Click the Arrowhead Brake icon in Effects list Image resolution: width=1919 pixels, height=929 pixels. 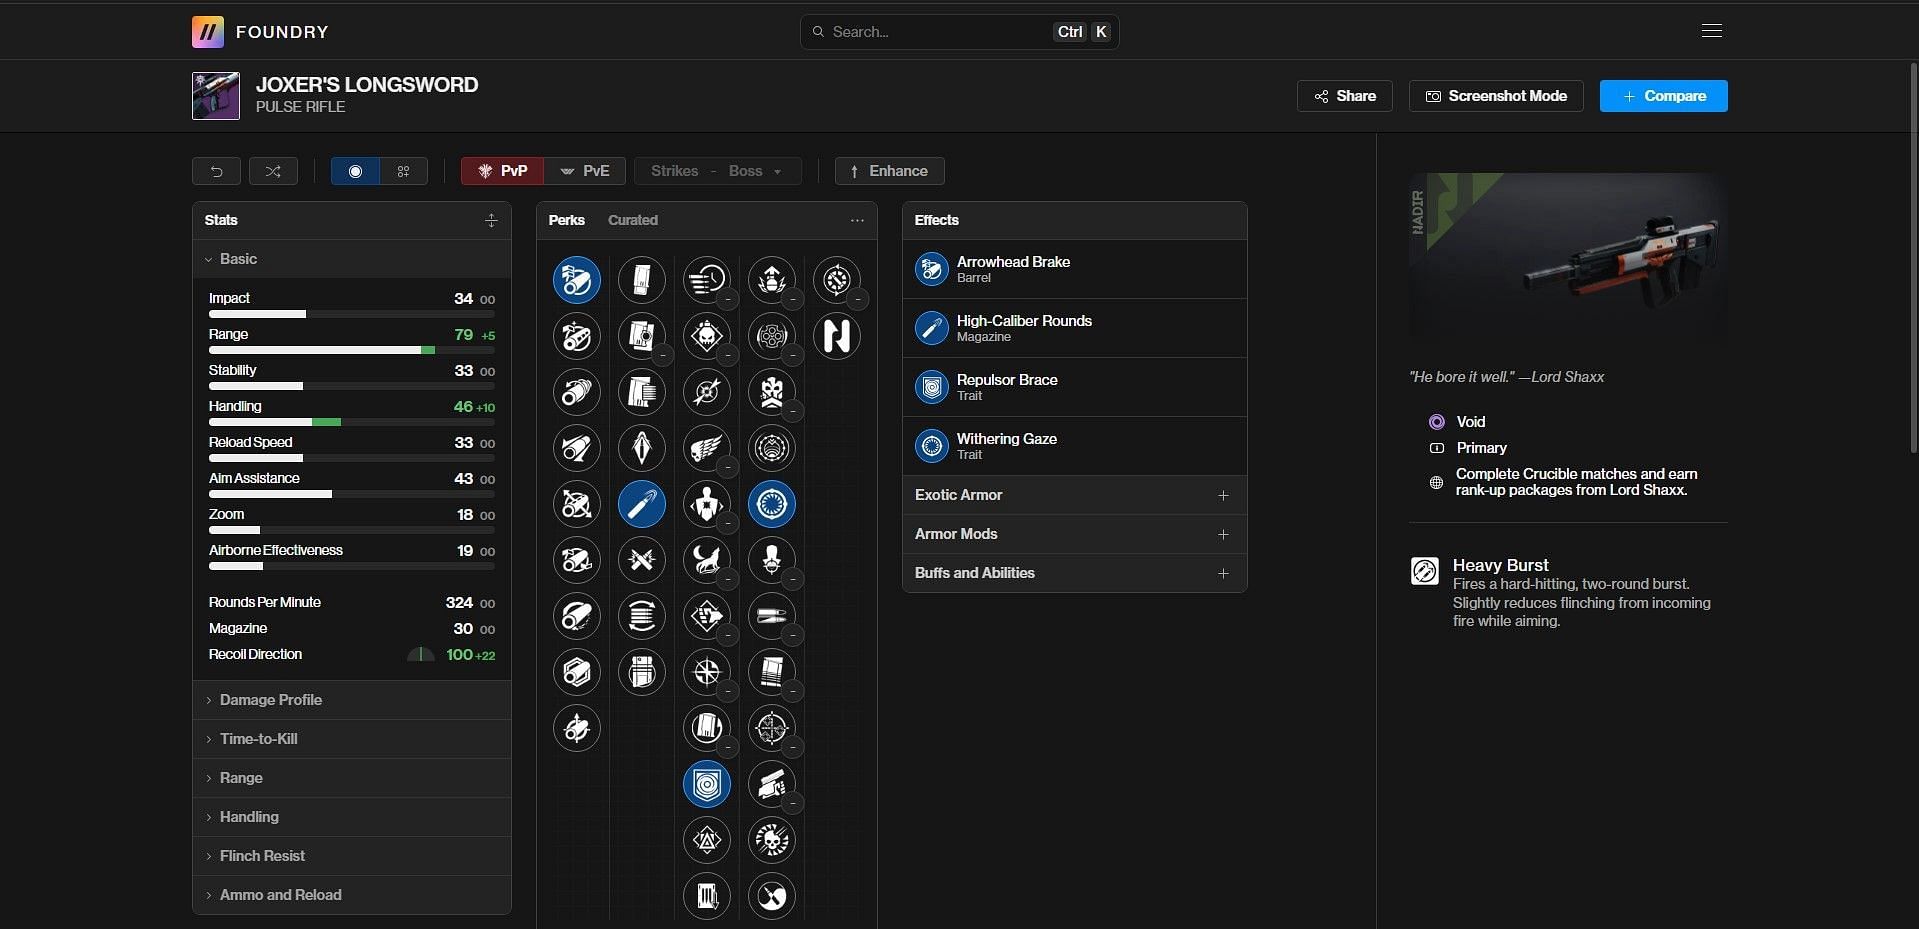pos(932,269)
